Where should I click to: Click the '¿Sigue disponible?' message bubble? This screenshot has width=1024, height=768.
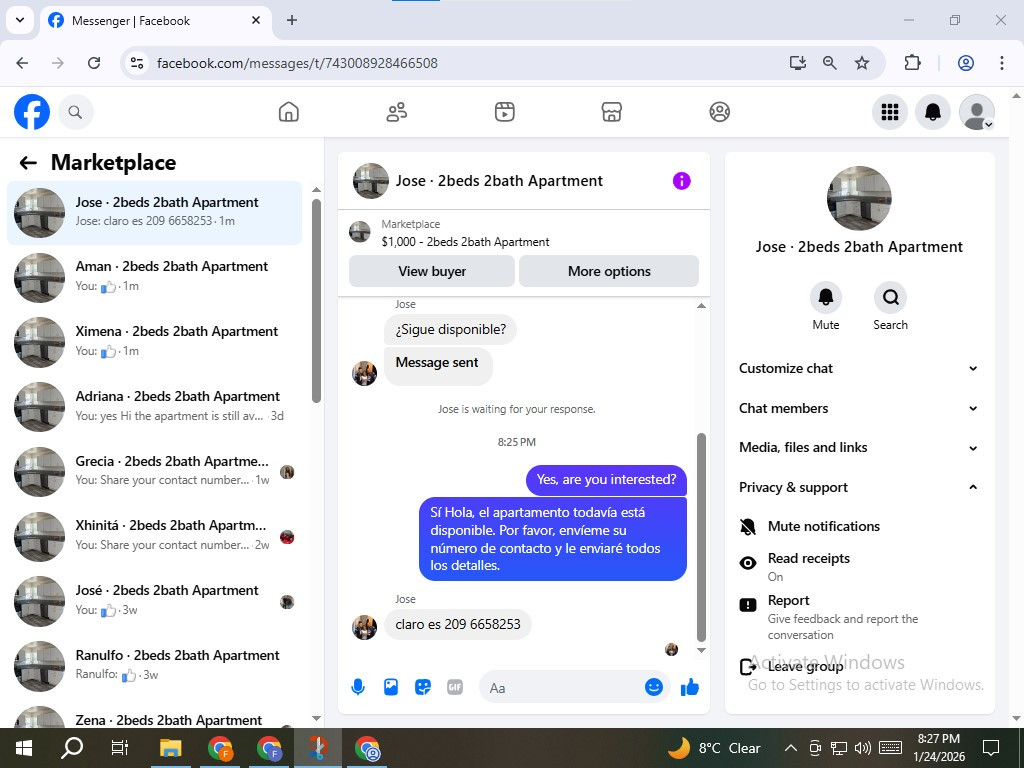click(451, 329)
